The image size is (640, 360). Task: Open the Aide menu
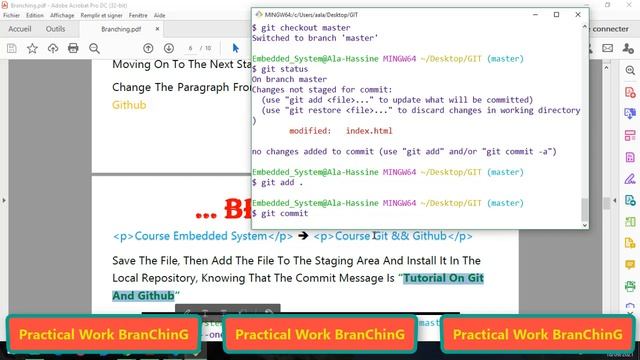[160, 16]
